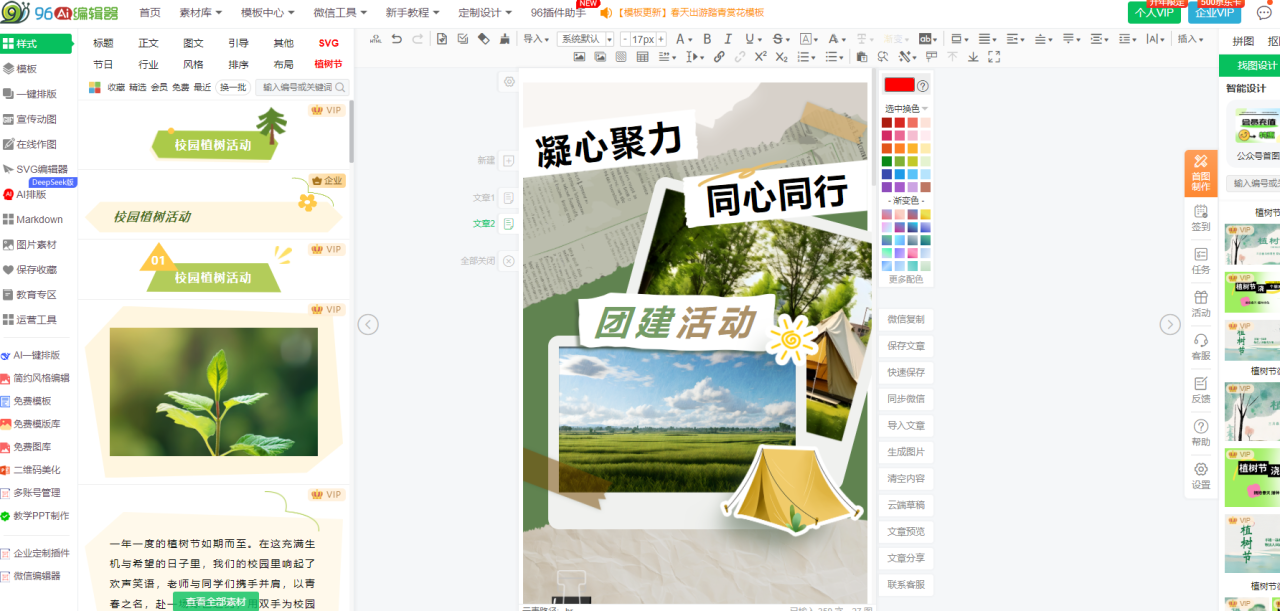Click the editor settings gear above 新建
1280x611 pixels.
[x=509, y=82]
